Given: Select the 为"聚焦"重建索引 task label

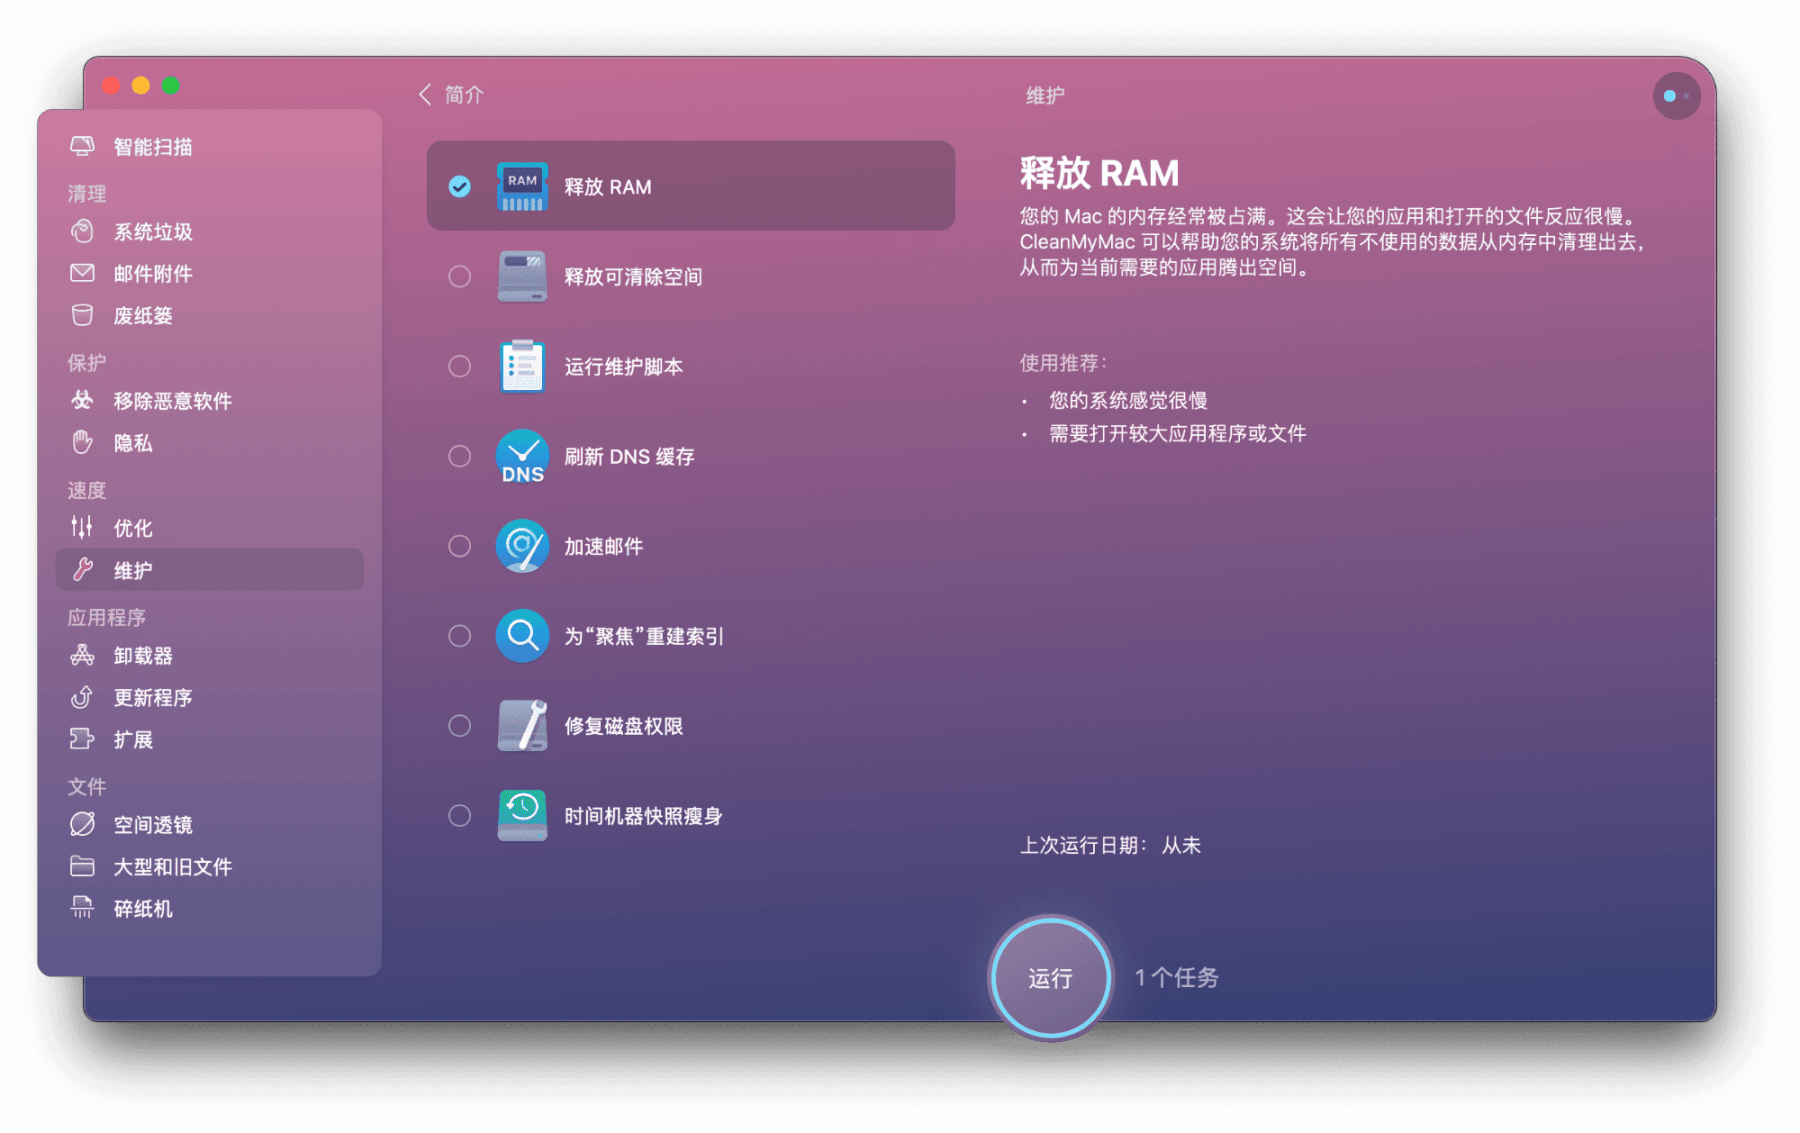Looking at the screenshot, I should (x=644, y=636).
